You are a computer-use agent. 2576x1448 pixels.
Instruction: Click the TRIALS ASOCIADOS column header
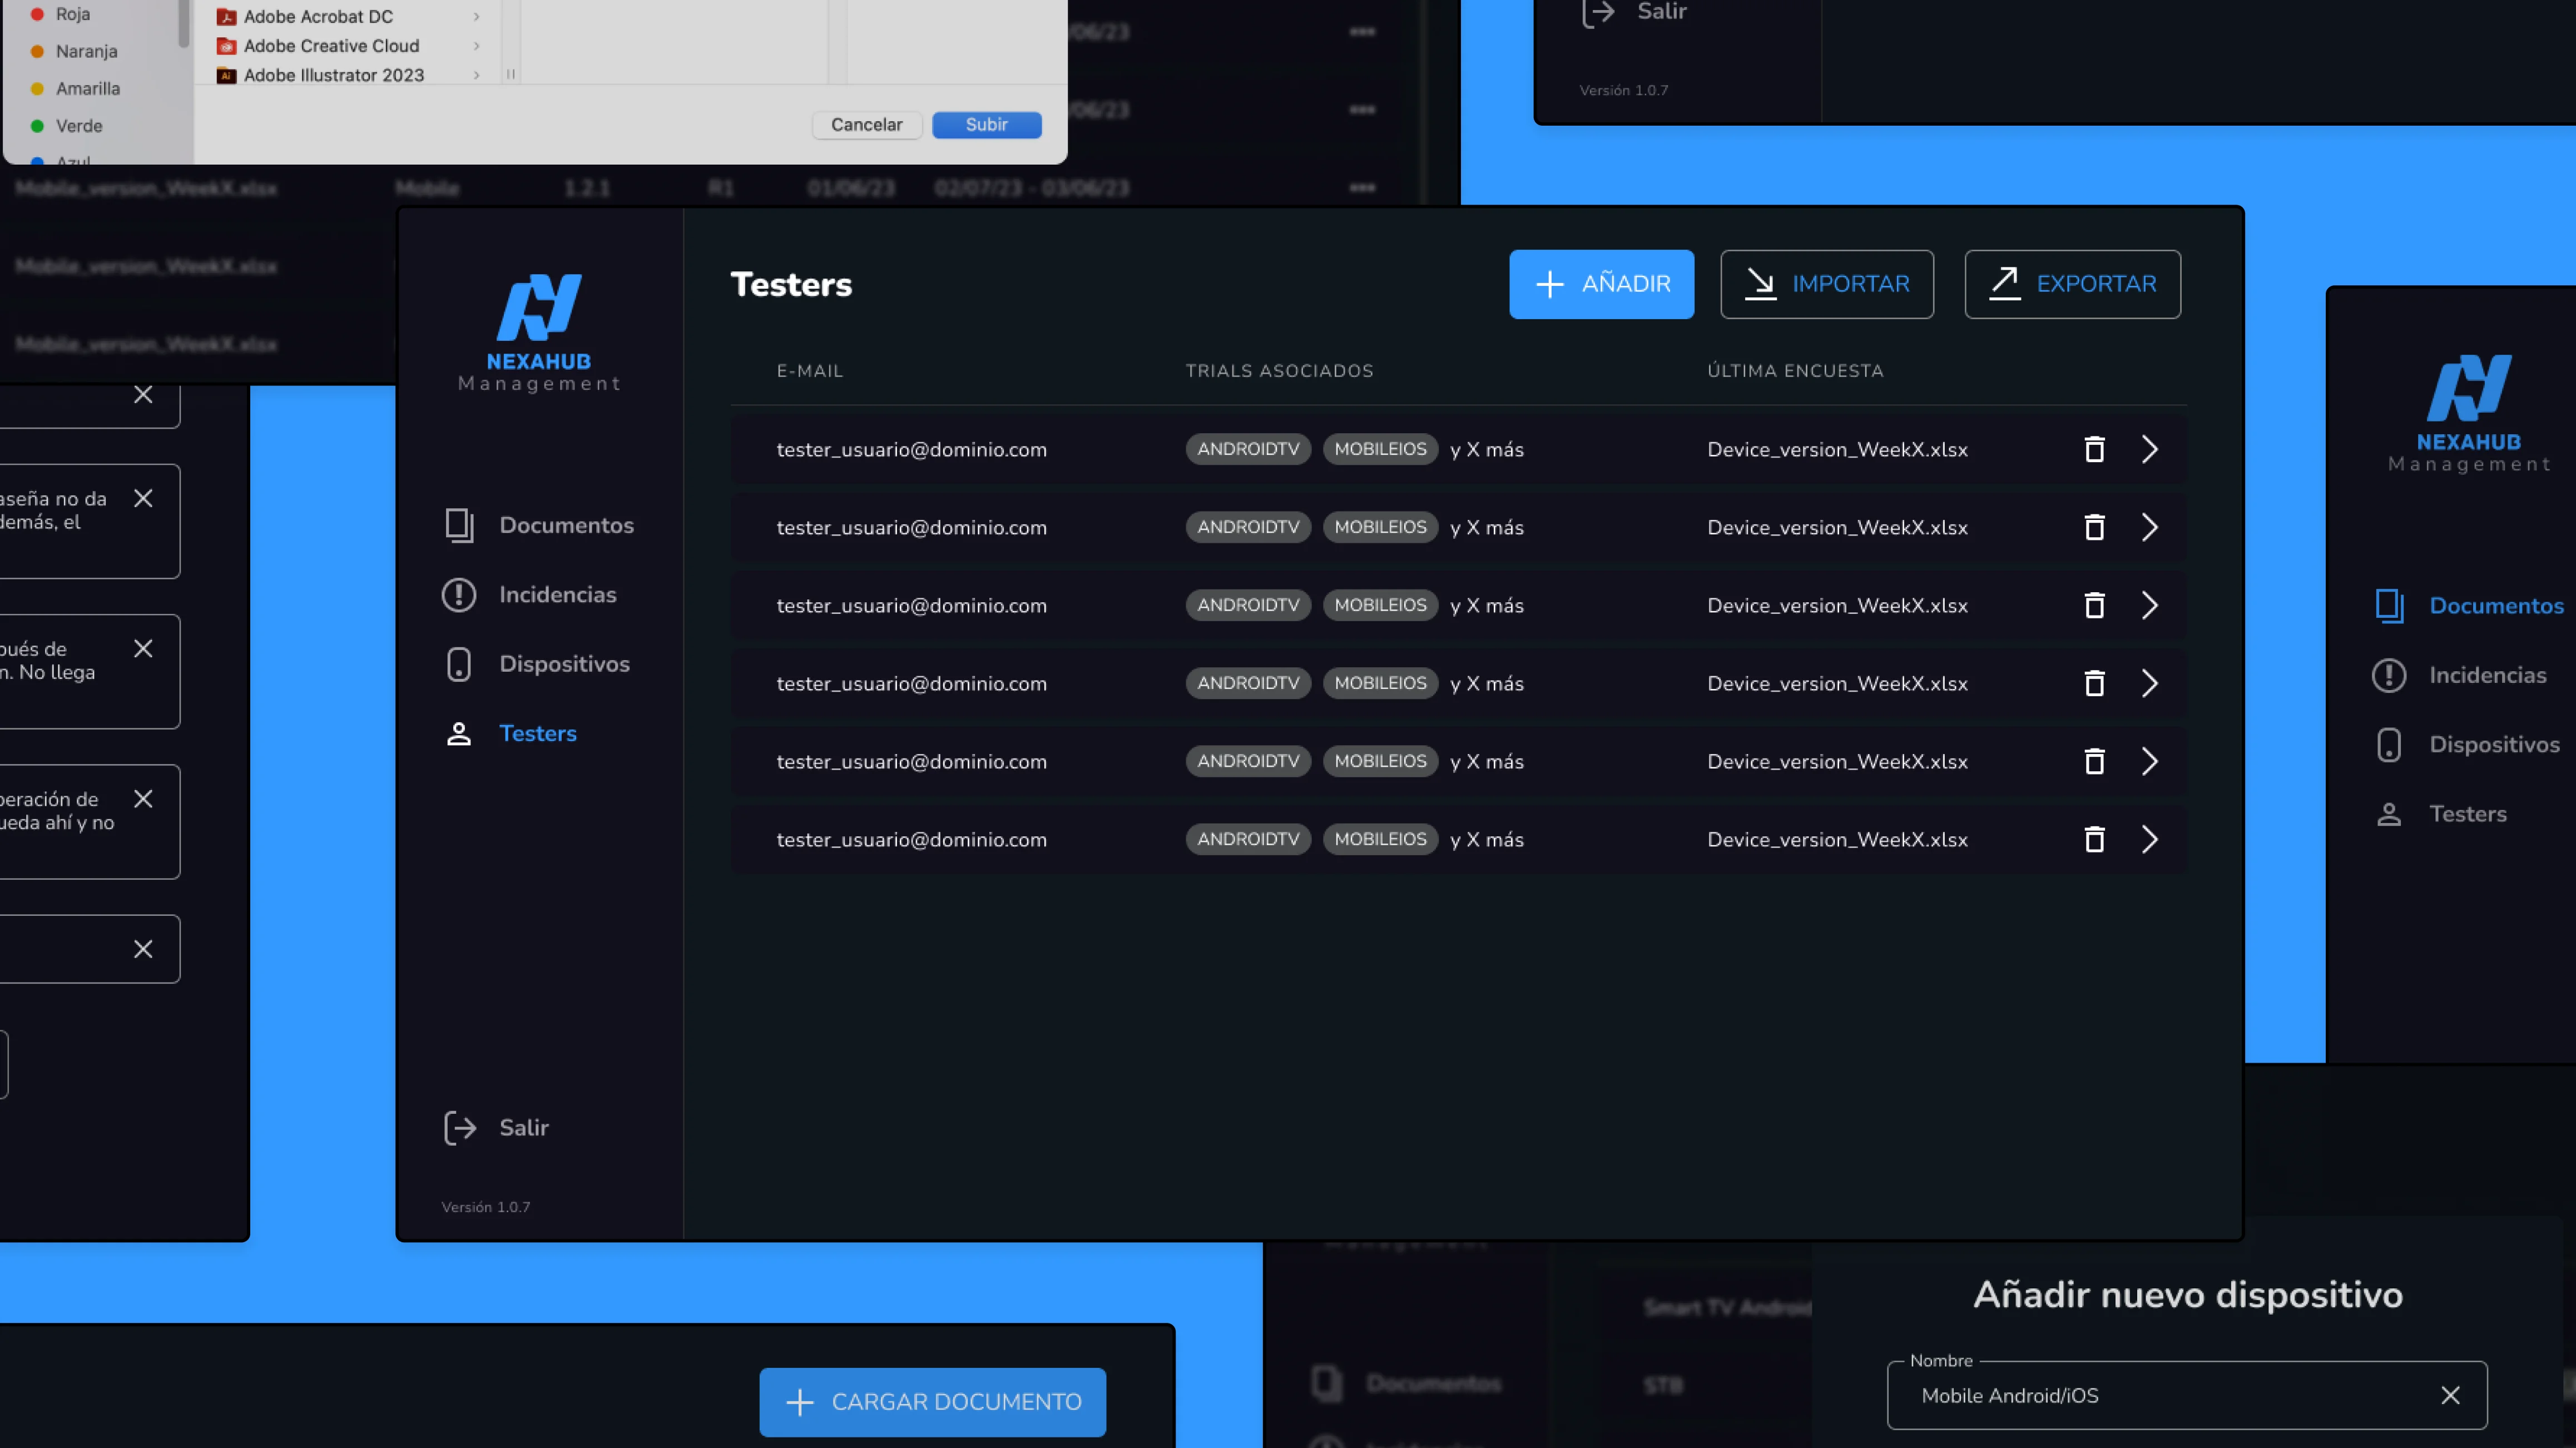tap(1279, 371)
